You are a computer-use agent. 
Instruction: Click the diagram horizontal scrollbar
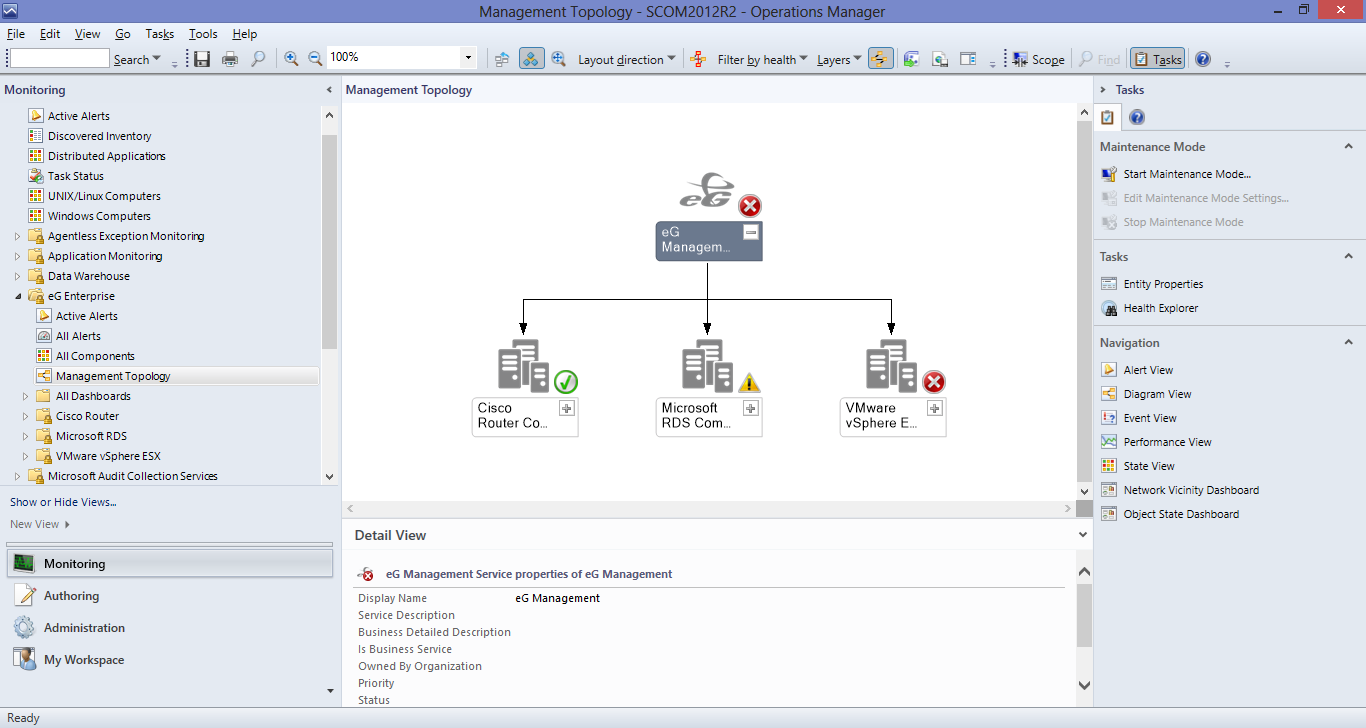[x=709, y=509]
